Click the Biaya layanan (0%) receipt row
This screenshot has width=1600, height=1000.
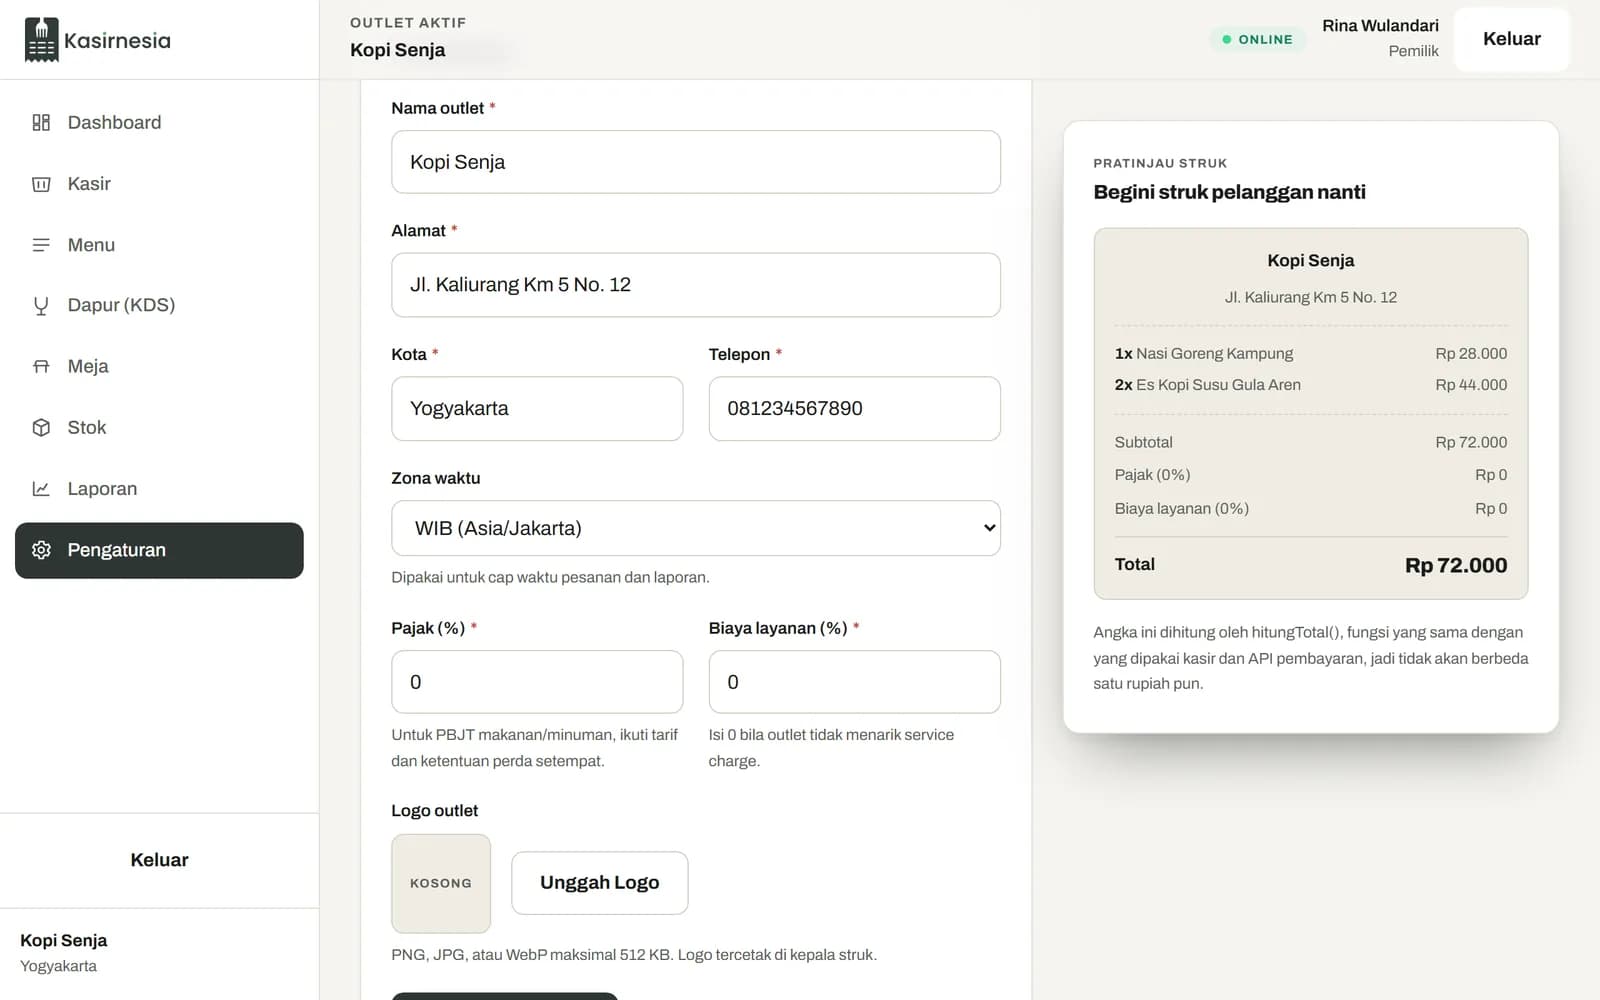pos(1311,509)
